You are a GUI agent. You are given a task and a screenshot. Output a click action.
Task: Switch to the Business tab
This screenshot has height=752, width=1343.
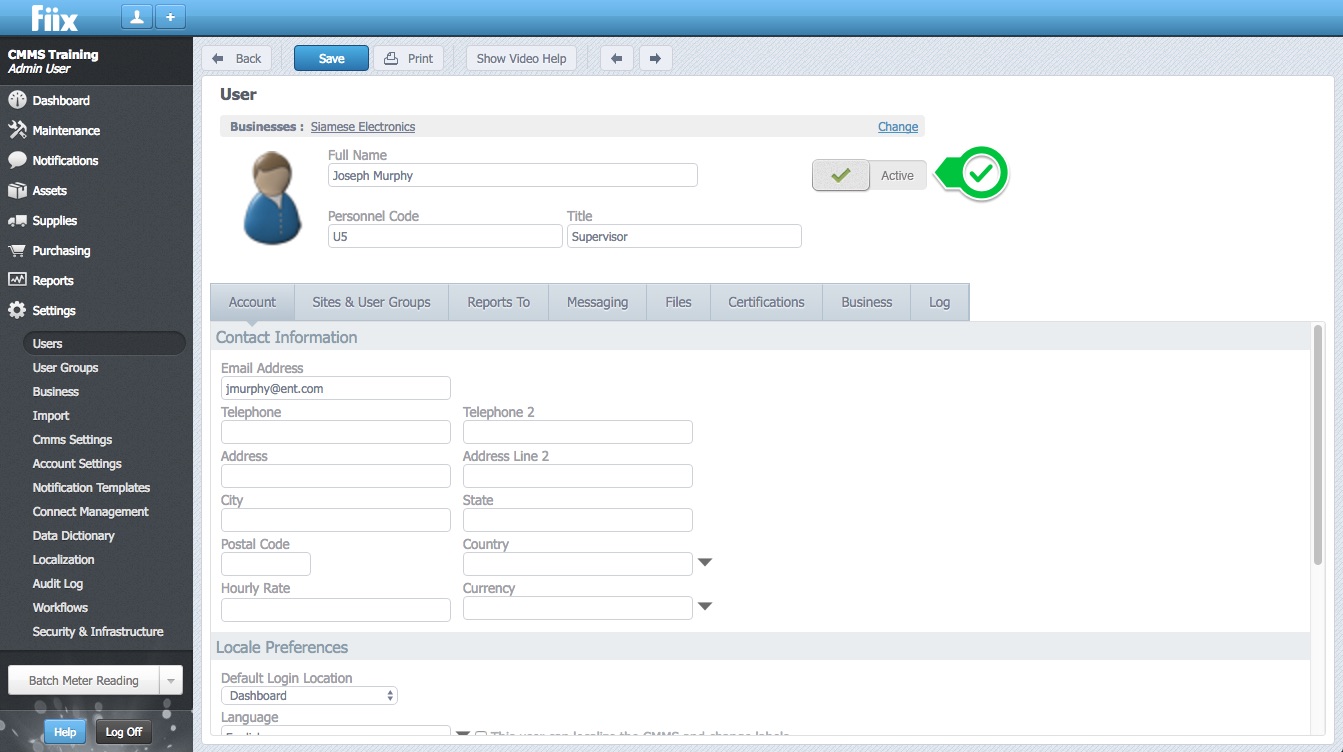pos(866,302)
